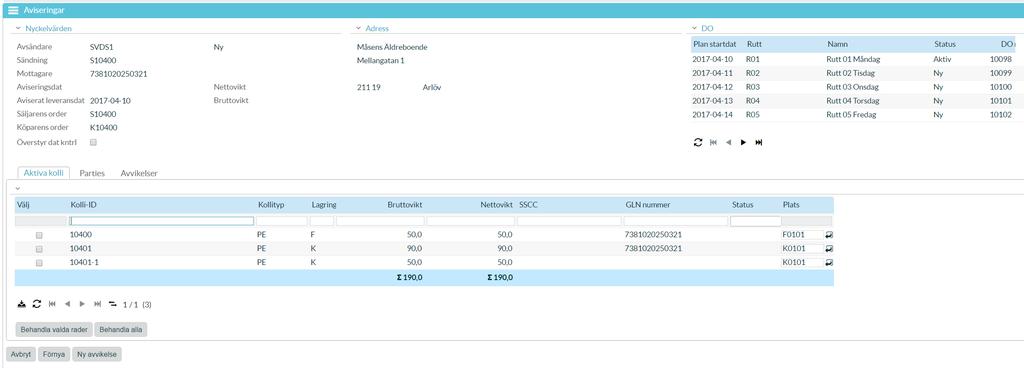Click Behandla alla button
Viewport: 1024px width, 368px height.
[121, 330]
